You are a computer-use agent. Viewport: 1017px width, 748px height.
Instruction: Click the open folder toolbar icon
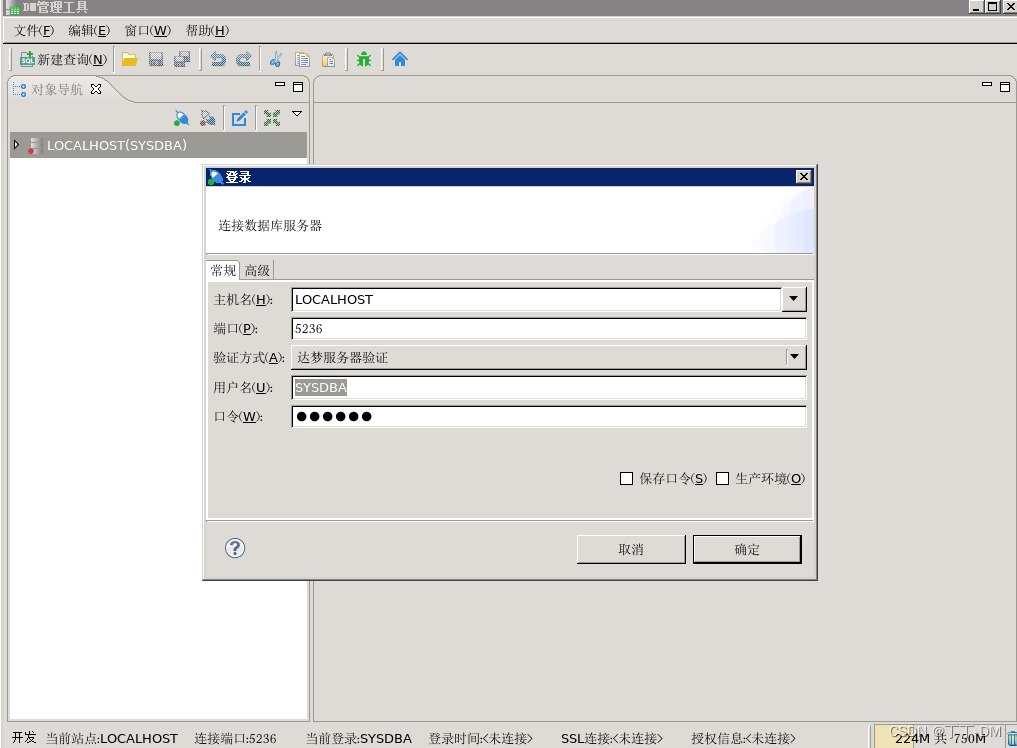(x=130, y=60)
